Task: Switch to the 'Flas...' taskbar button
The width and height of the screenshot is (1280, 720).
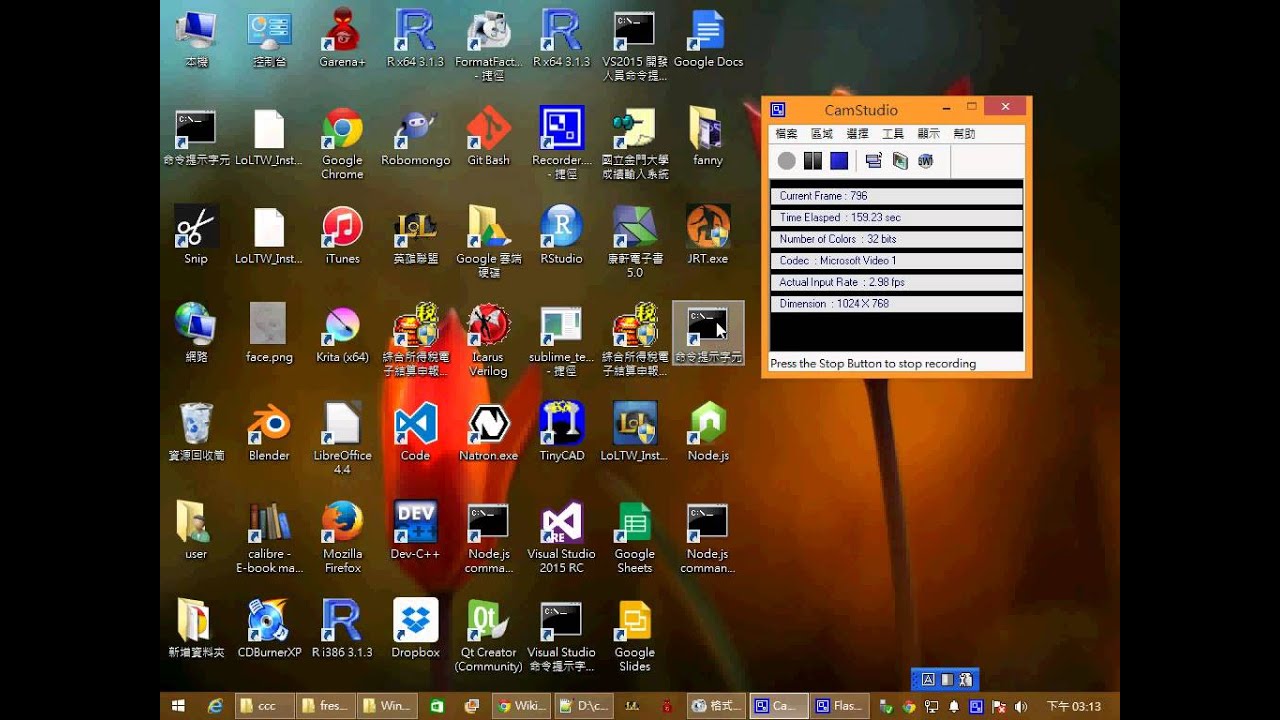Action: (x=840, y=706)
